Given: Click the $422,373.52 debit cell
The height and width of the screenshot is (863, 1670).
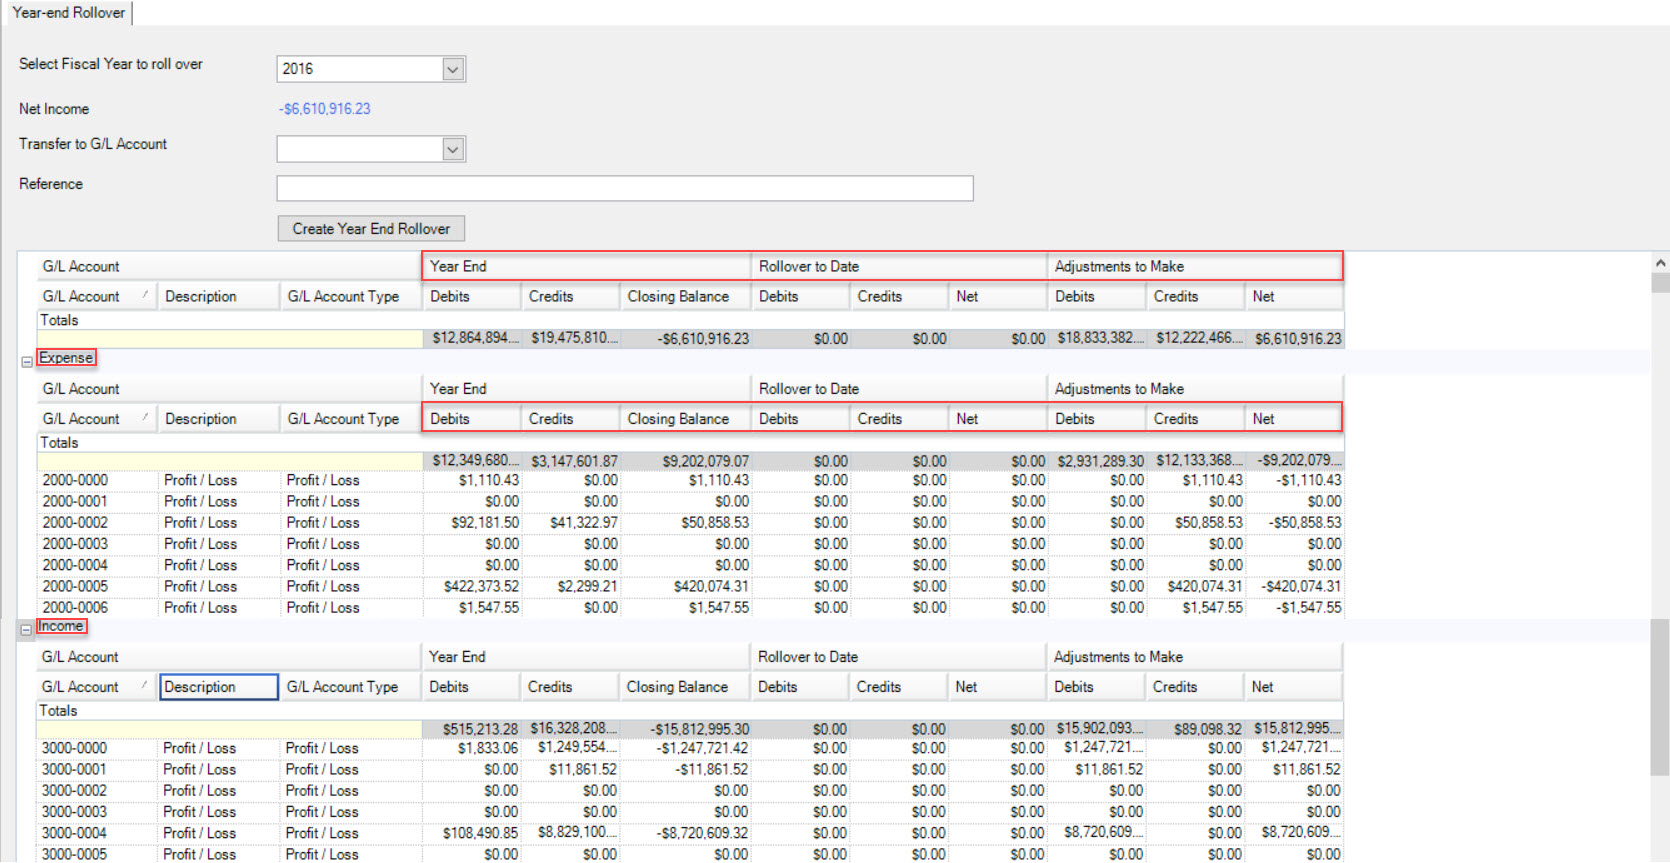Looking at the screenshot, I should pyautogui.click(x=472, y=587).
